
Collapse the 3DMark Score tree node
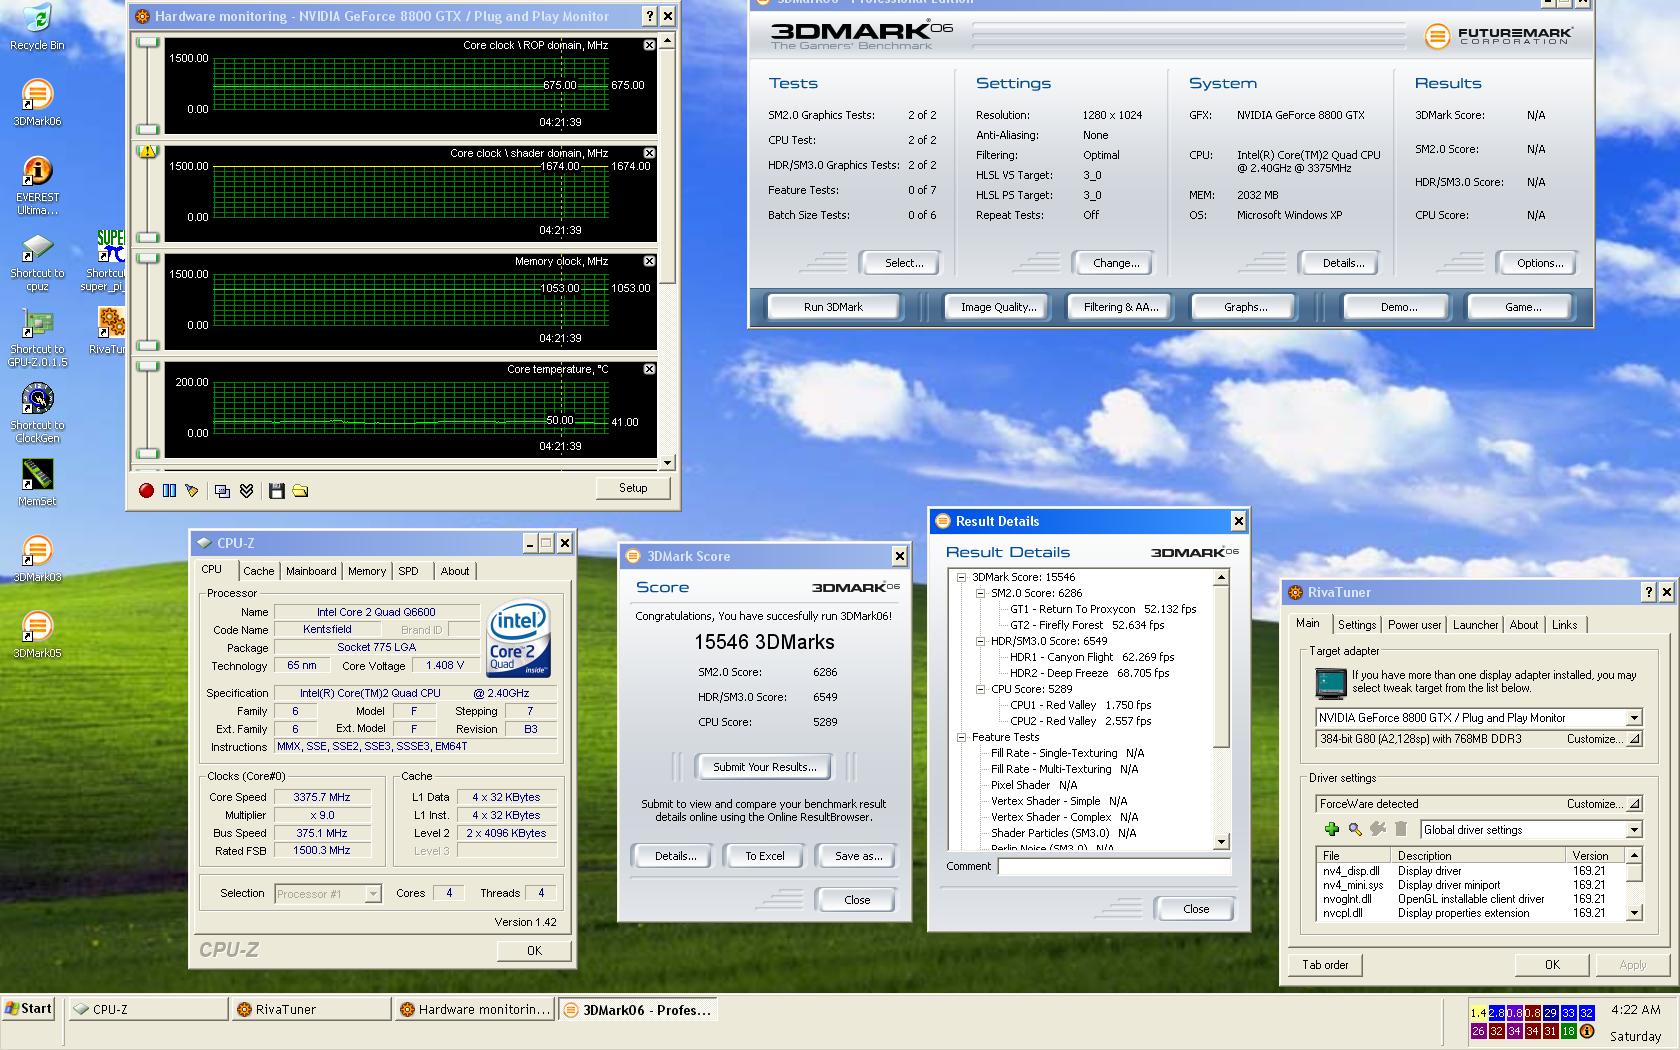point(961,577)
